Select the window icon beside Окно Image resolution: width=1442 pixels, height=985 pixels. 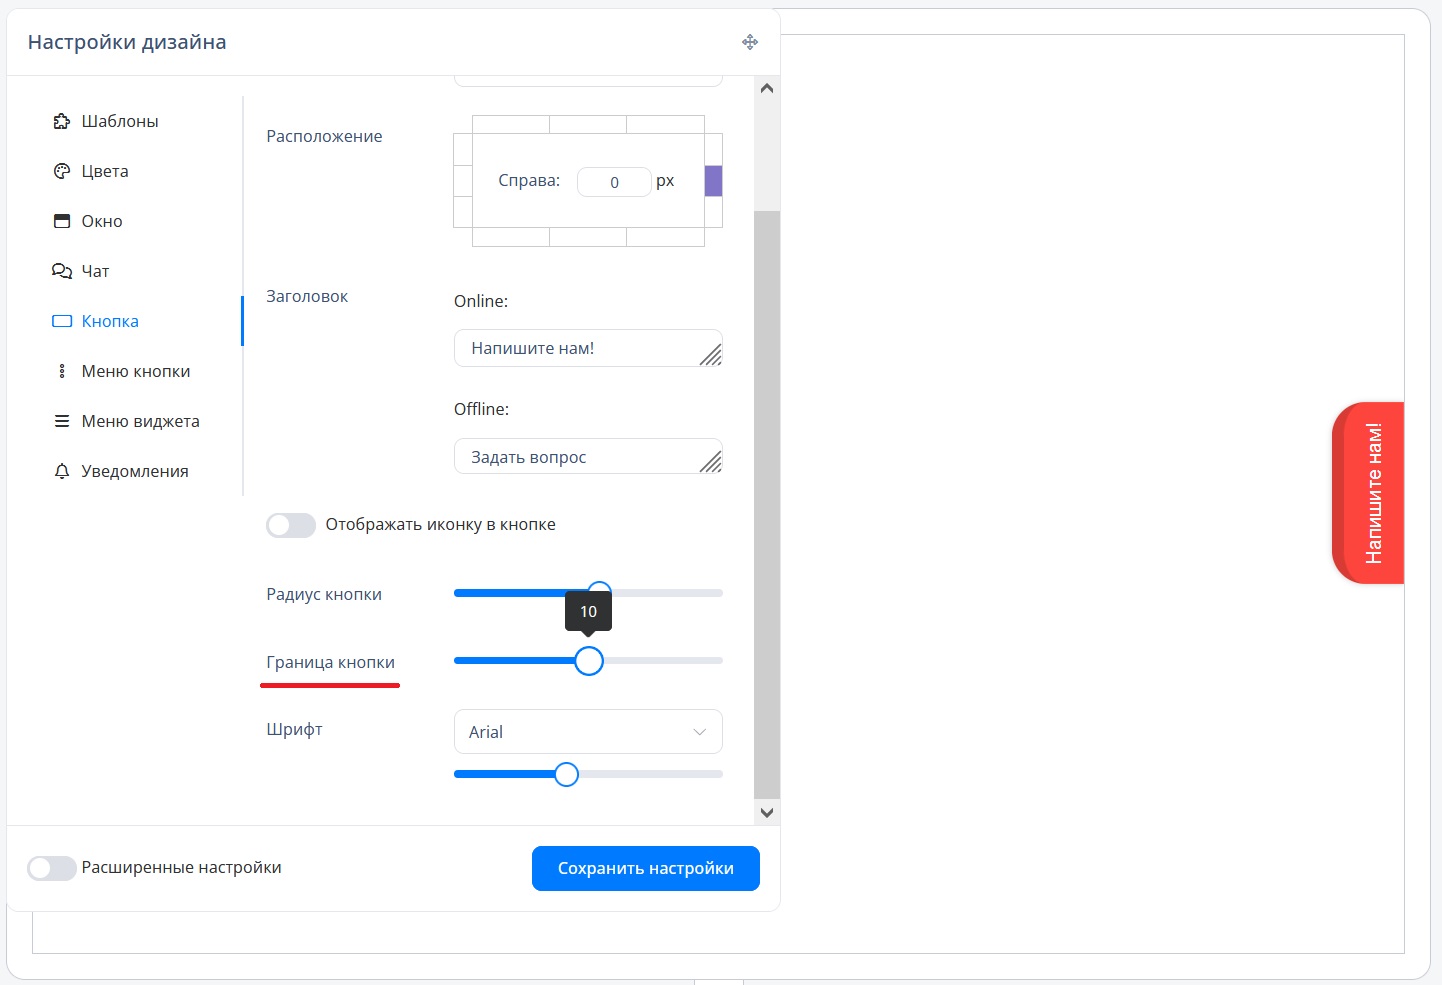[x=62, y=221]
